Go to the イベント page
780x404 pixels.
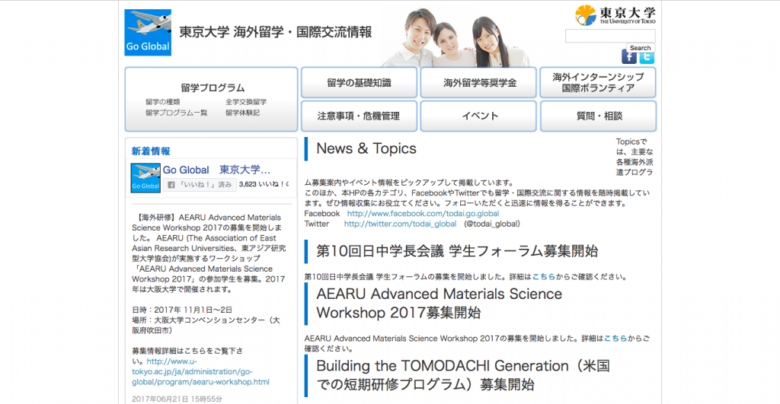479,116
